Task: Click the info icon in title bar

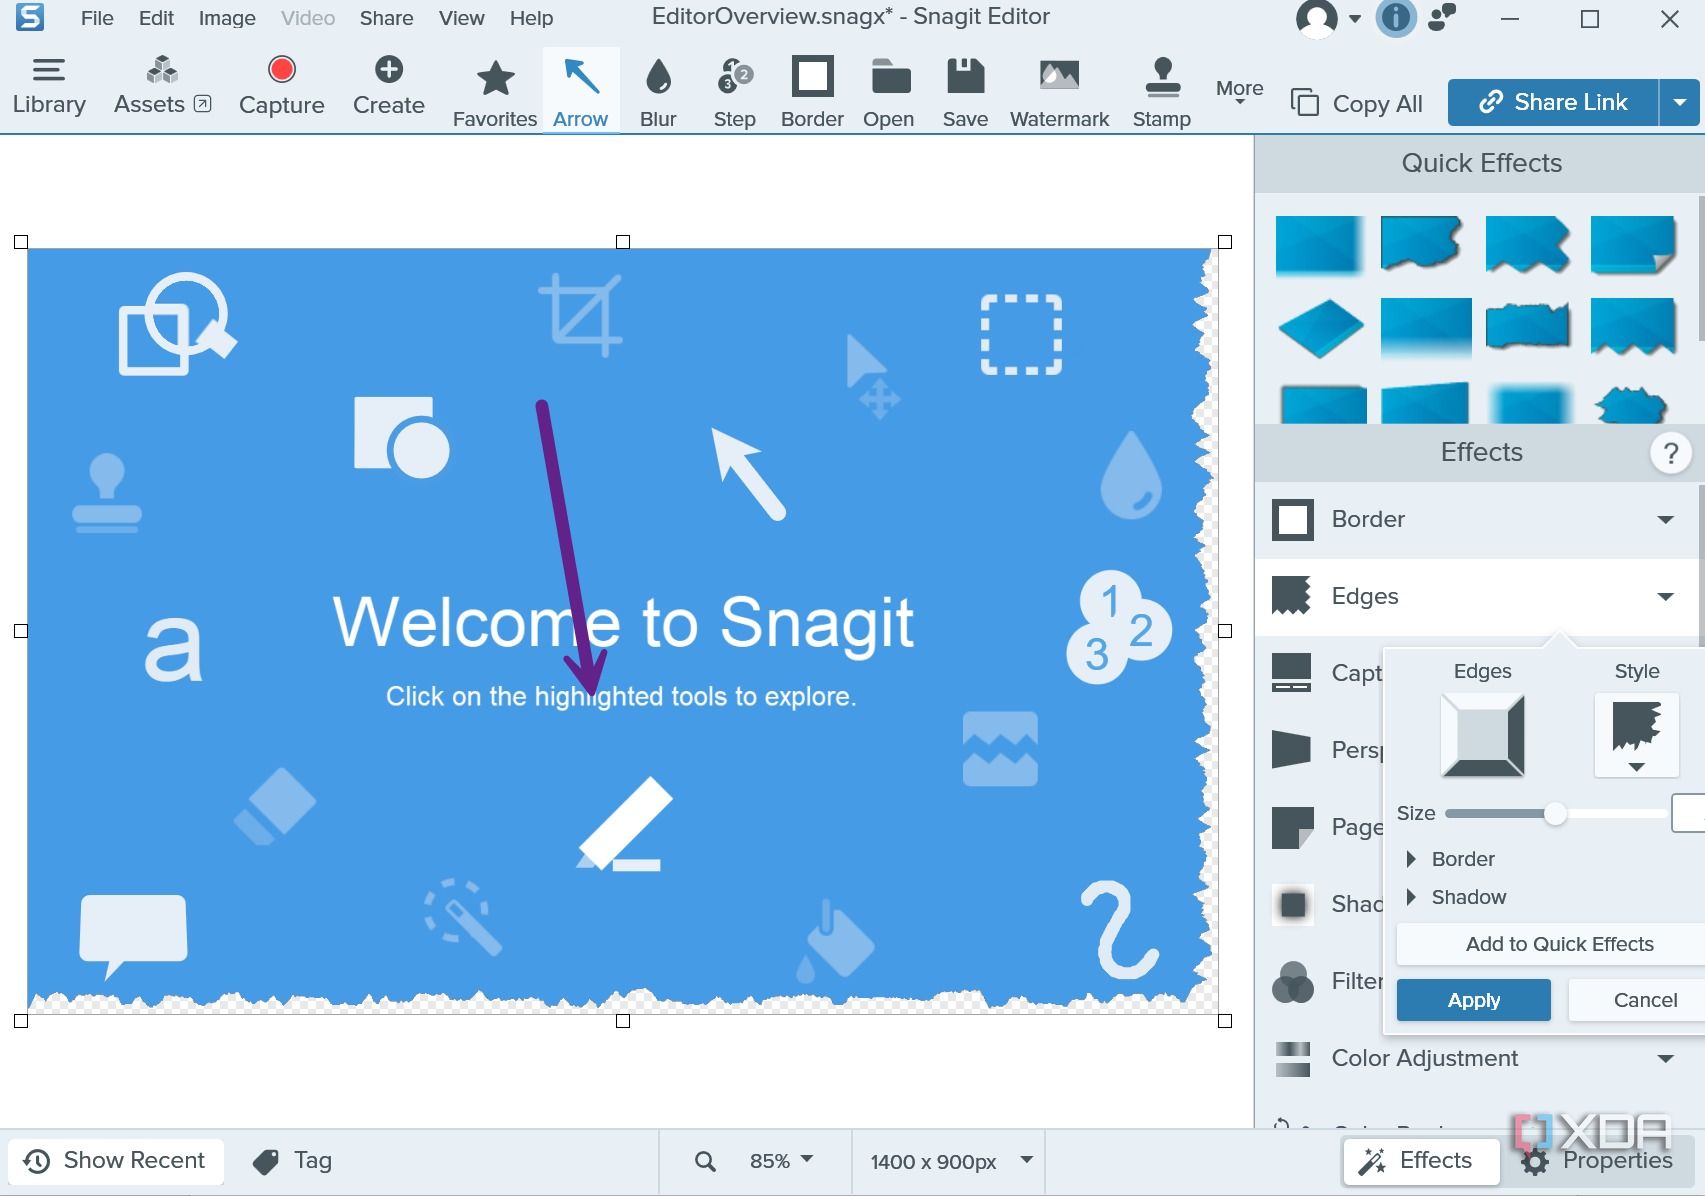Action: pyautogui.click(x=1396, y=18)
